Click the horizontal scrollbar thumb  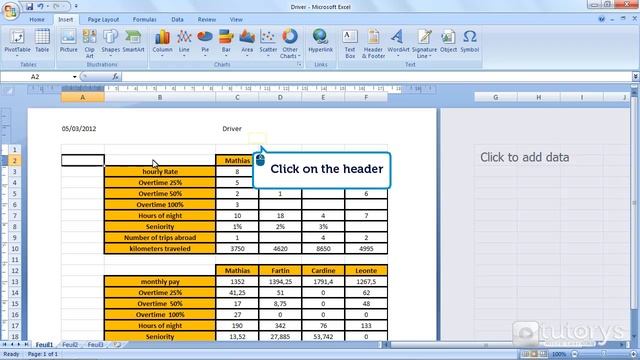(486, 345)
